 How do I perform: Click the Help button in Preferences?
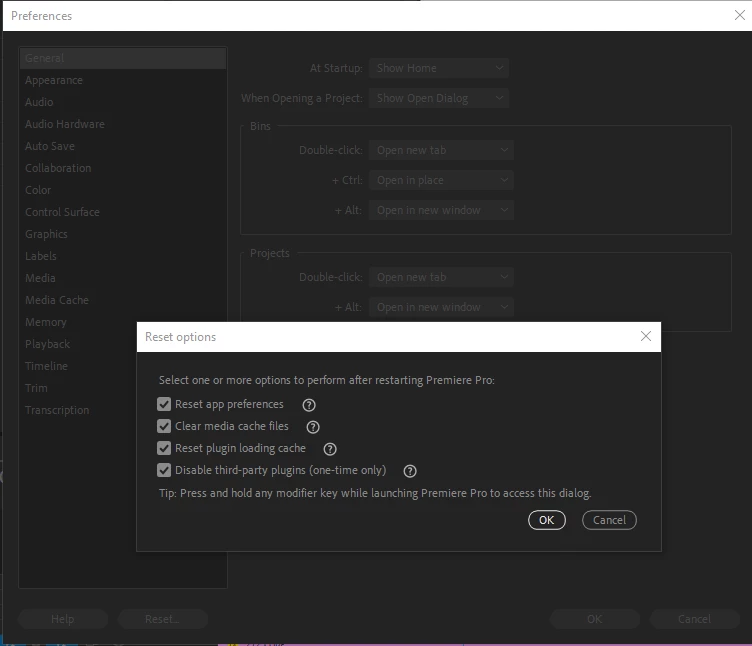click(x=63, y=619)
